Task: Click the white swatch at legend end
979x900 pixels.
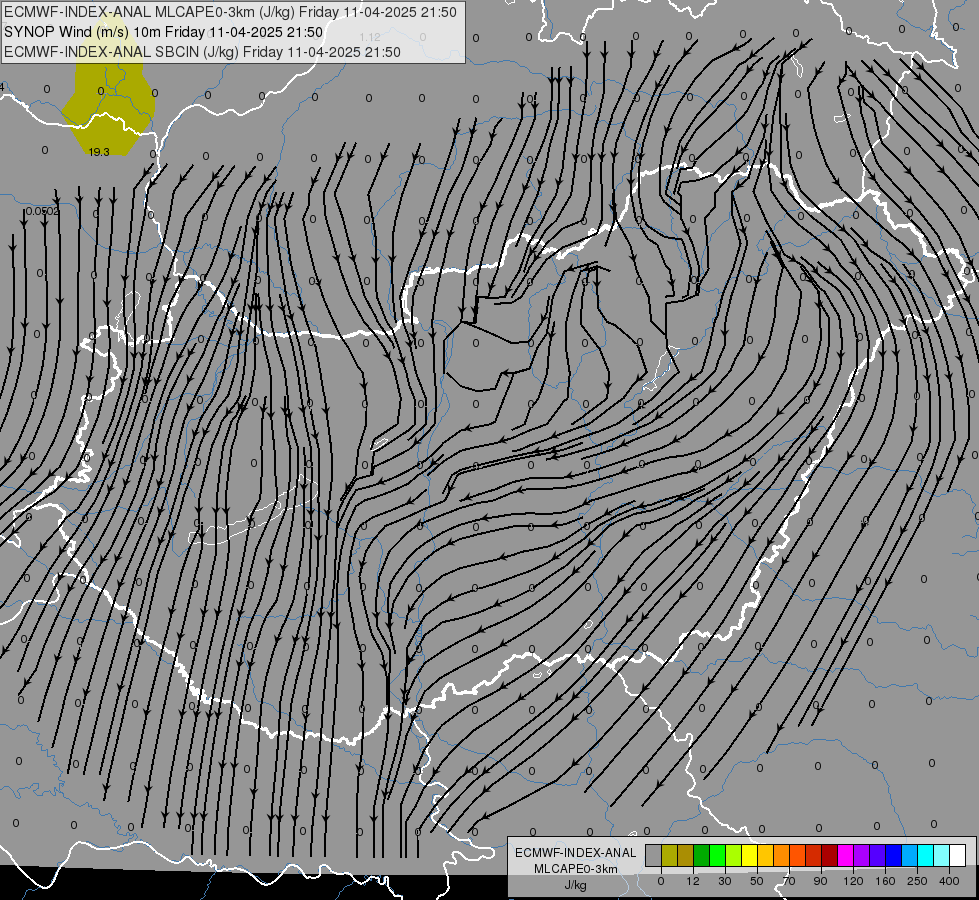Action: [x=958, y=856]
